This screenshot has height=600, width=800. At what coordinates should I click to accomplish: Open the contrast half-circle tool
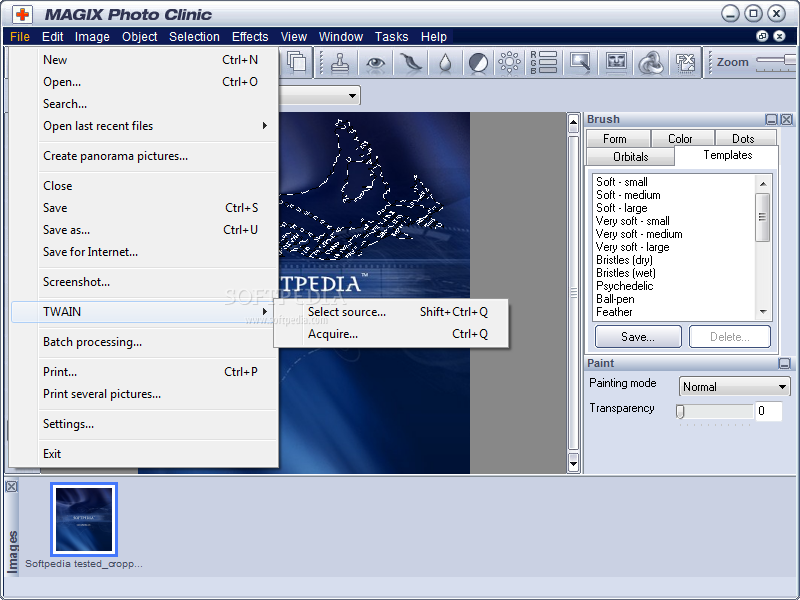478,63
